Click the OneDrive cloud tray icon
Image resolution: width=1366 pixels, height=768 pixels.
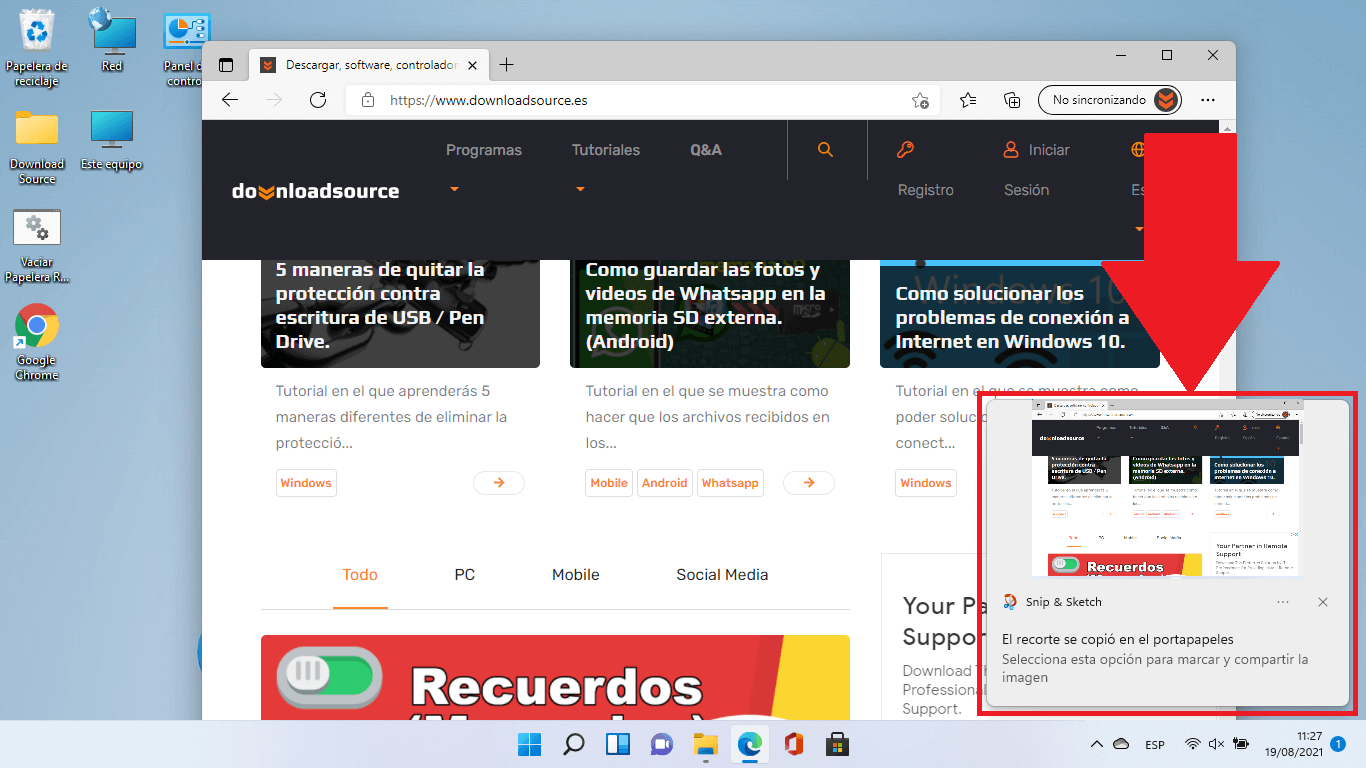click(x=1122, y=744)
